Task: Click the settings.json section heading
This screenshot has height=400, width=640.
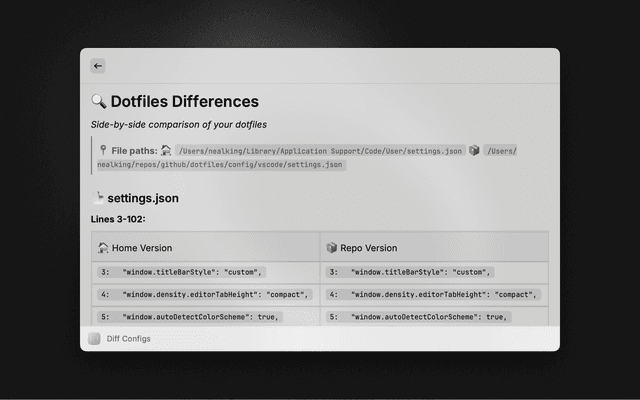Action: point(143,198)
